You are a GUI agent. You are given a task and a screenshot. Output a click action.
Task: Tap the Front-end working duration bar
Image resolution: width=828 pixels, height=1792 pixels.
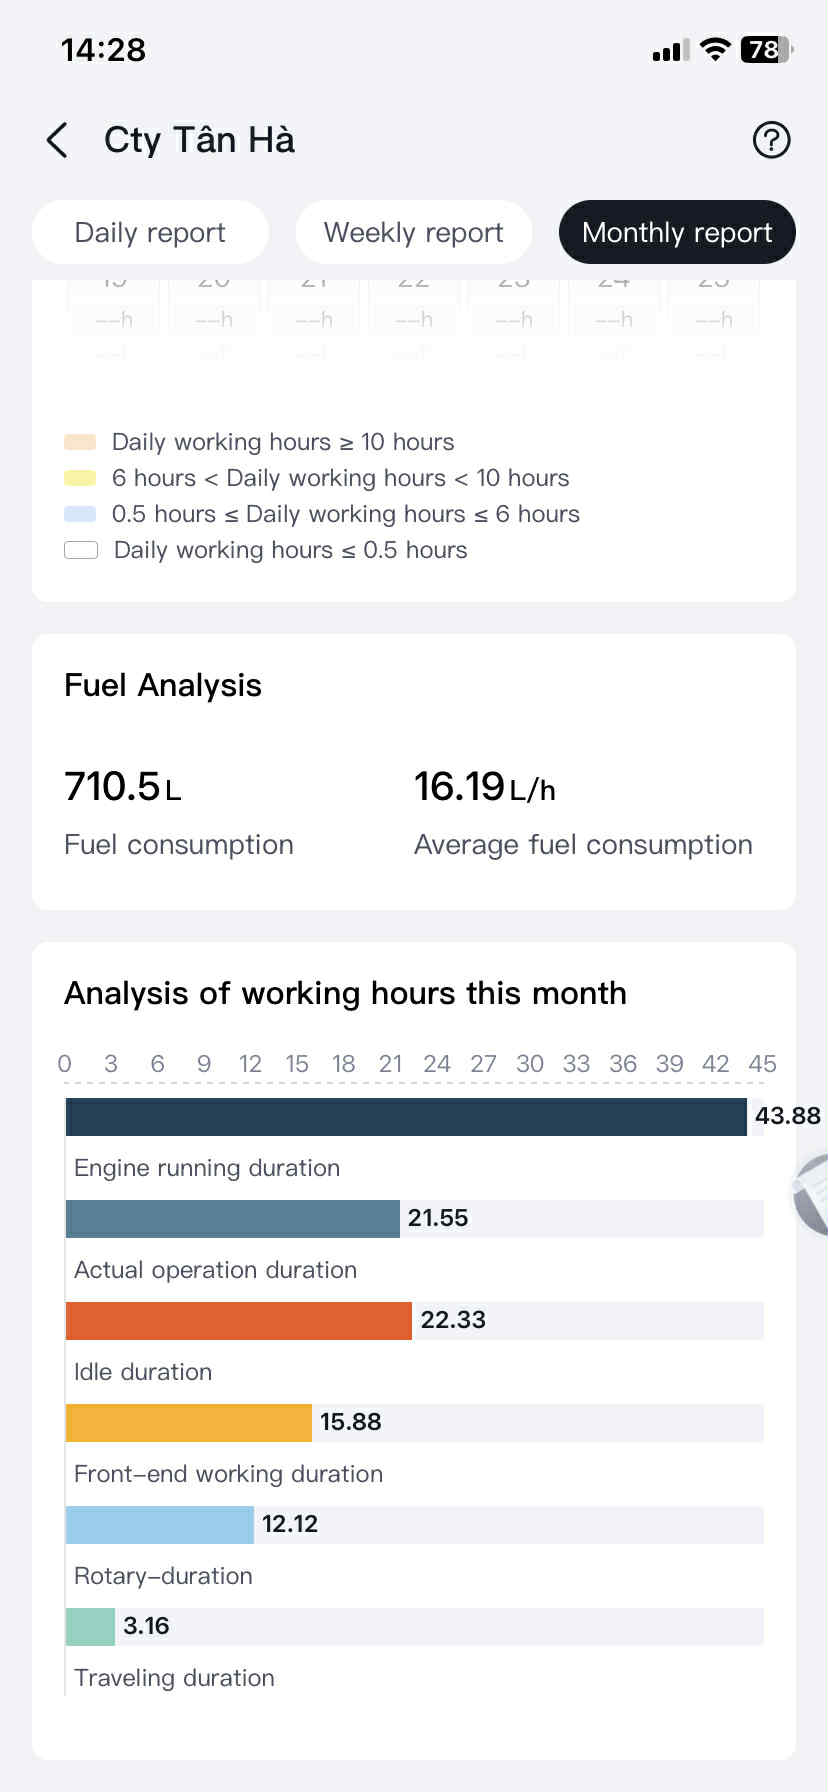188,1423
